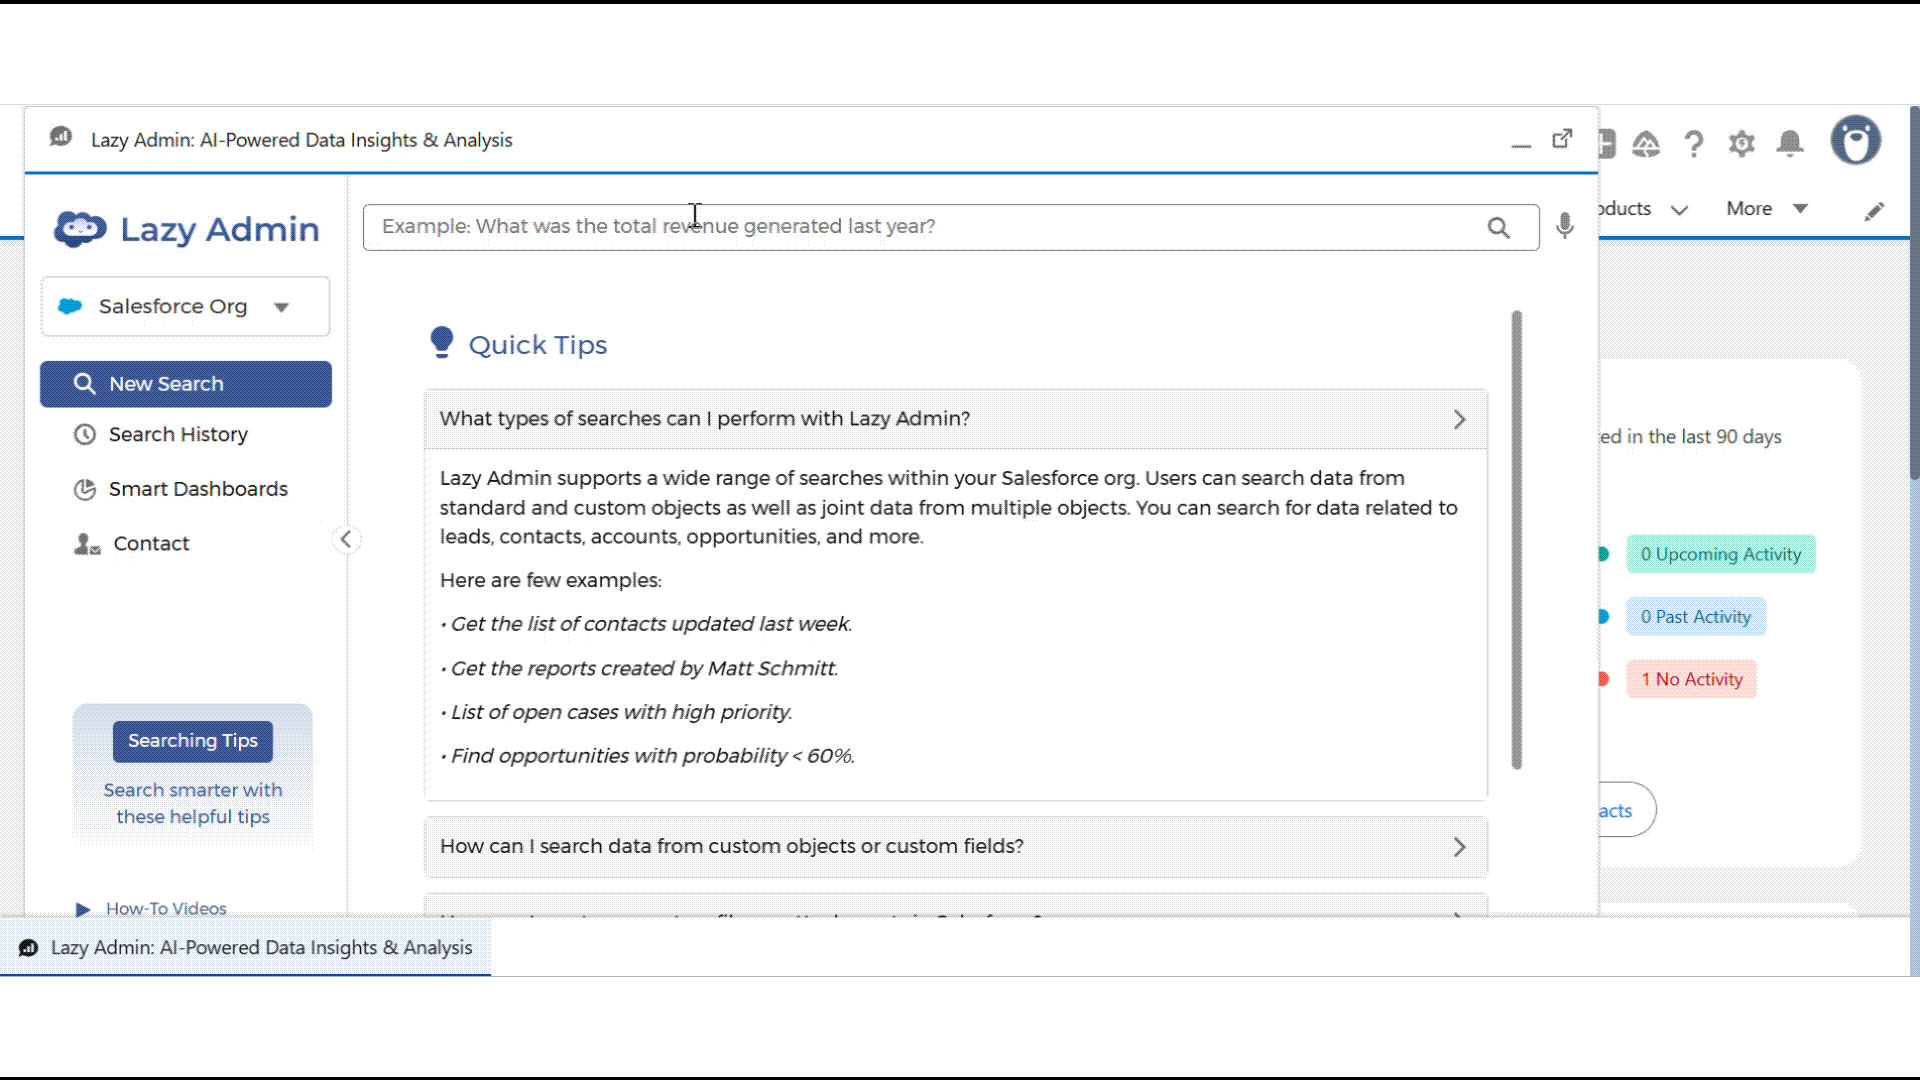The height and width of the screenshot is (1080, 1920).
Task: Collapse the left sidebar with arrow
Action: (x=346, y=540)
